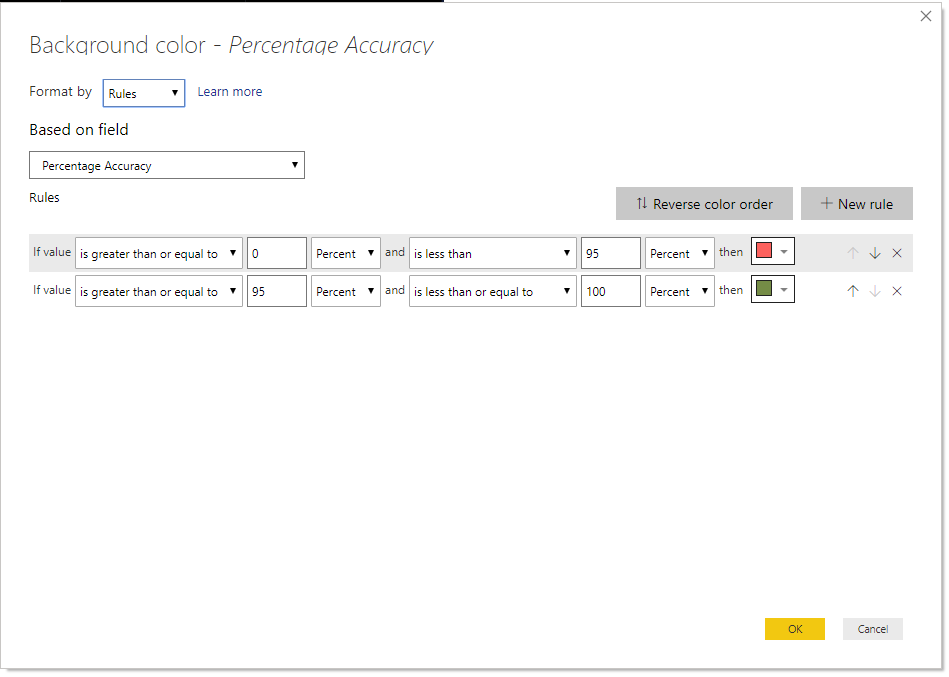Click Reverse color order button
949x677 pixels.
pos(704,204)
